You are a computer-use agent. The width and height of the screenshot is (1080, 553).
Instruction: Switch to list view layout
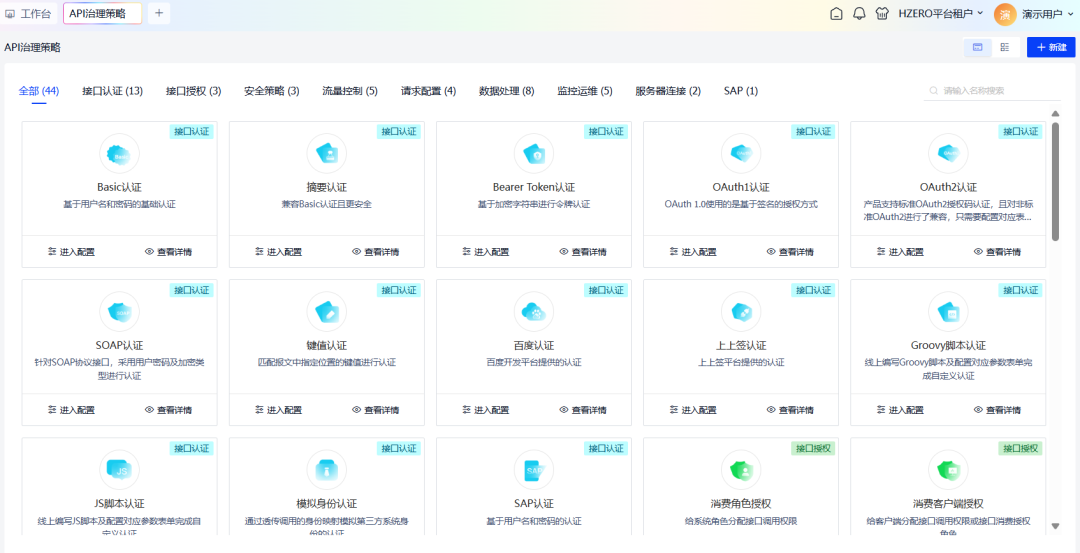[x=1004, y=47]
